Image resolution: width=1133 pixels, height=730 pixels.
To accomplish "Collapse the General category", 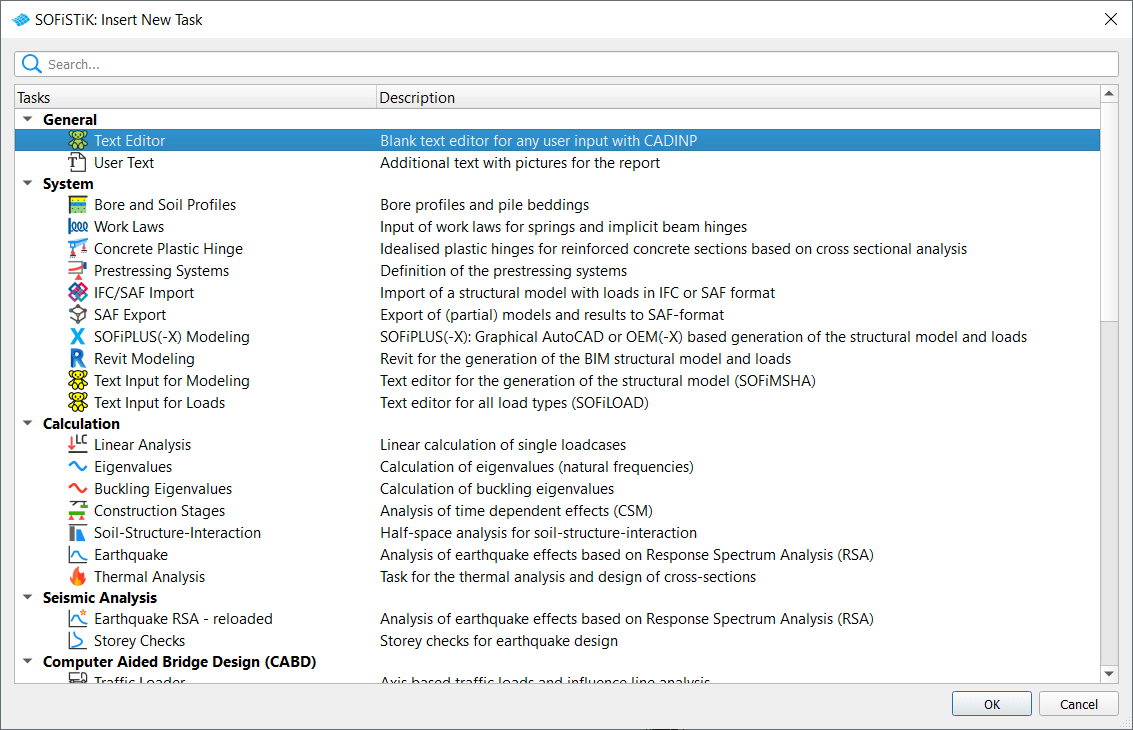I will [26, 119].
